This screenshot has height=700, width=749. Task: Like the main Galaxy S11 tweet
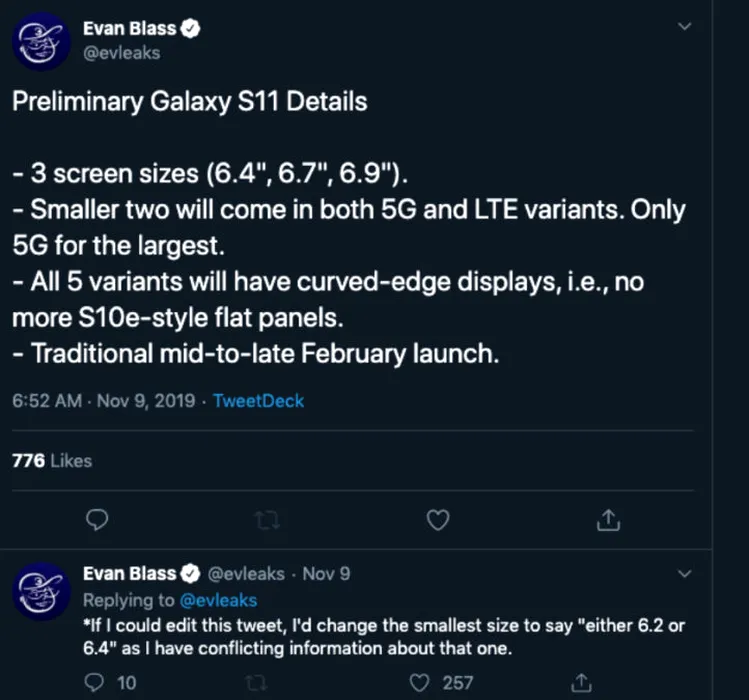[438, 519]
